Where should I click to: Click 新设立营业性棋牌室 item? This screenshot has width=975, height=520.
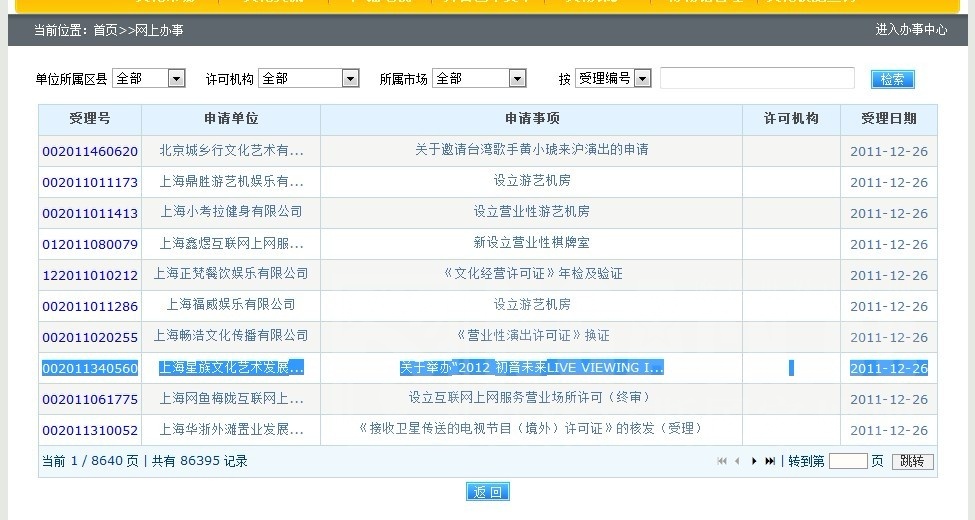click(x=532, y=243)
